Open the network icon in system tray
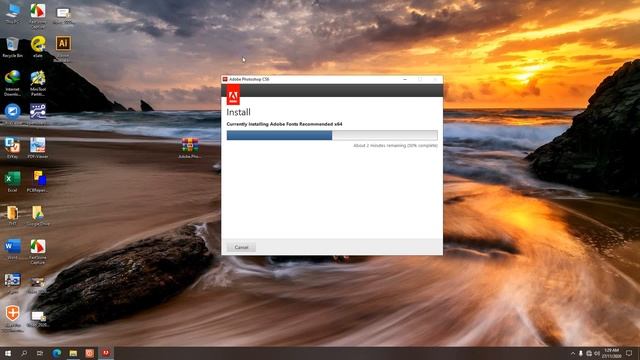 tap(589, 353)
